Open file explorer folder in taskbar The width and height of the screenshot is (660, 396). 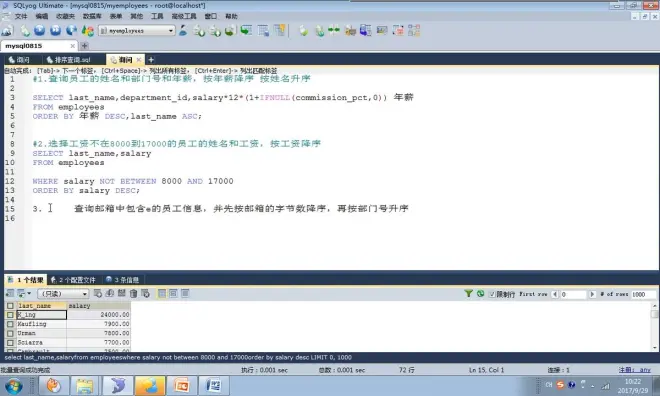coord(85,385)
